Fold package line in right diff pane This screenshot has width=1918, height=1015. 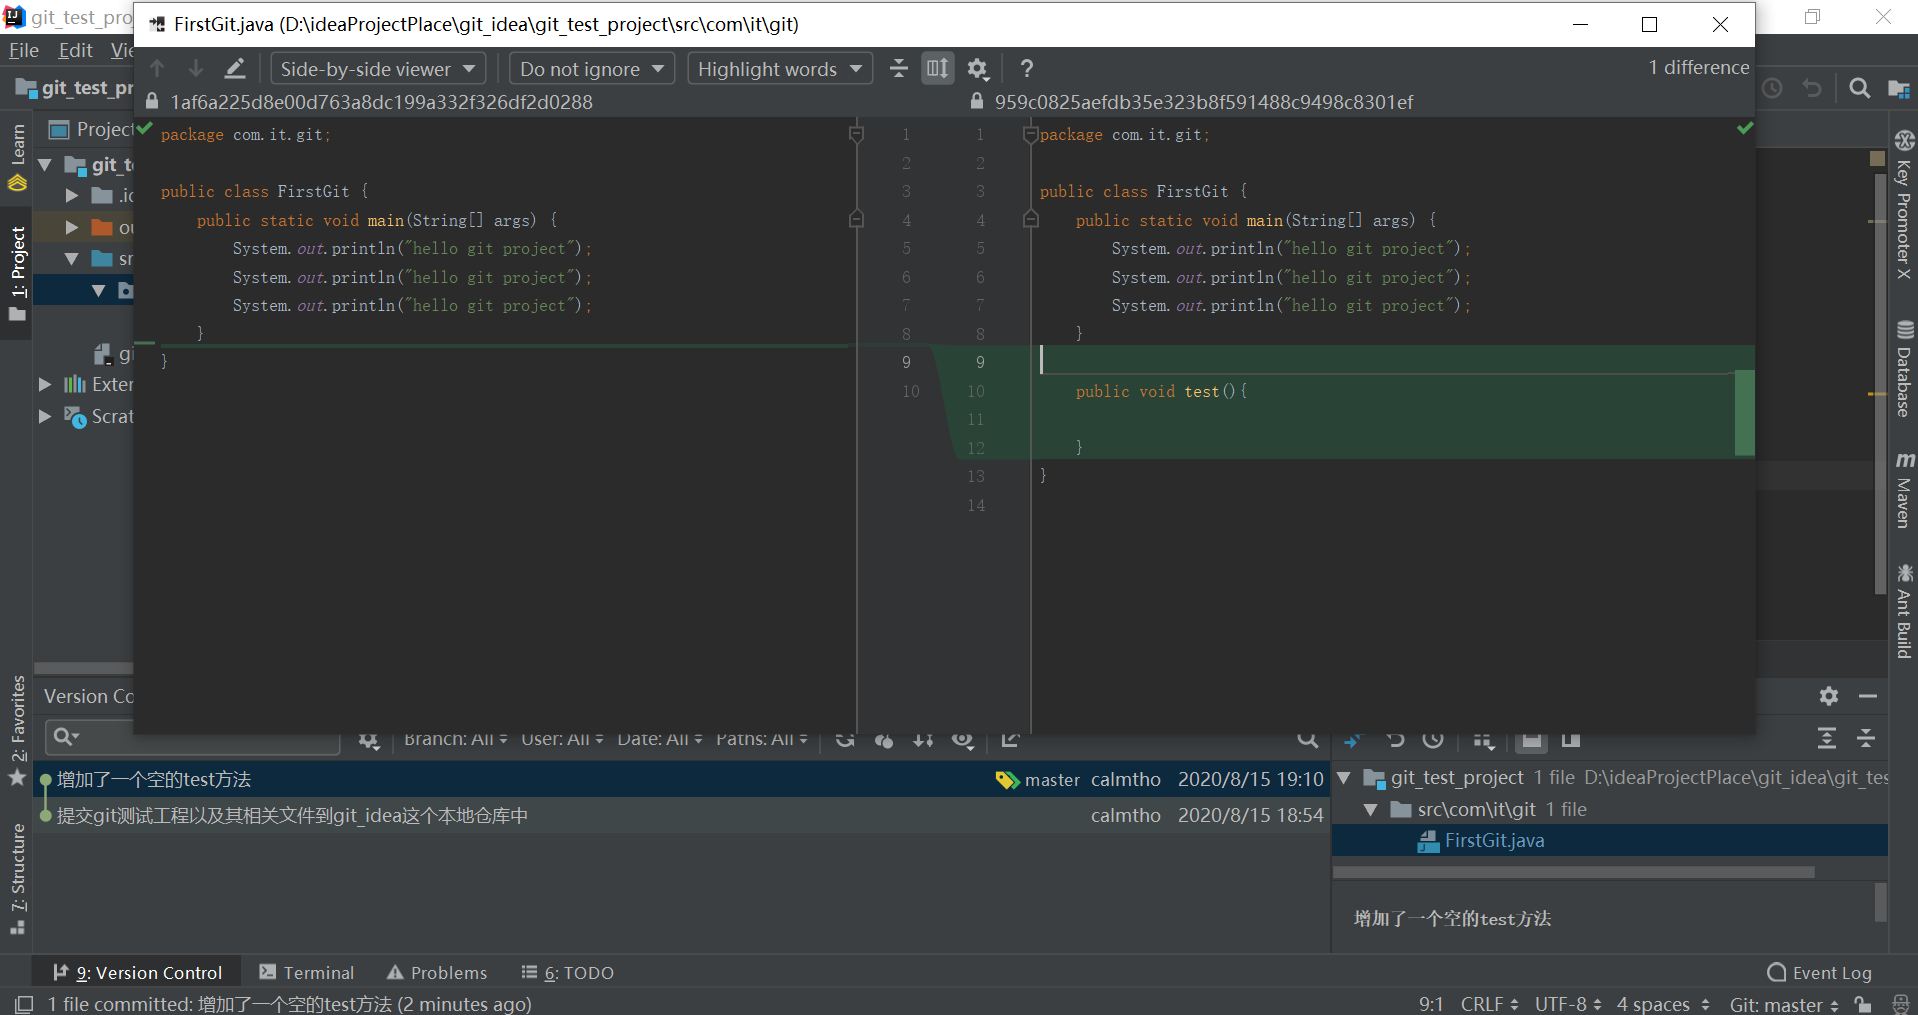tap(1031, 134)
